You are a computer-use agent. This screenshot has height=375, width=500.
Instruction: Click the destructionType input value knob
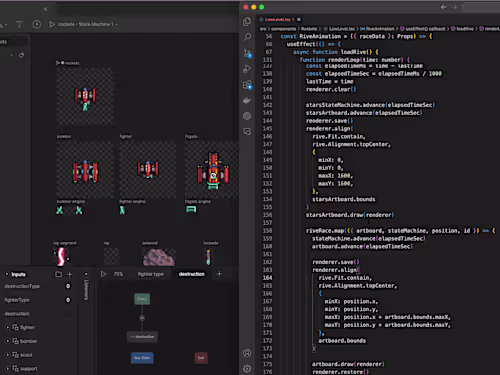coord(68,286)
